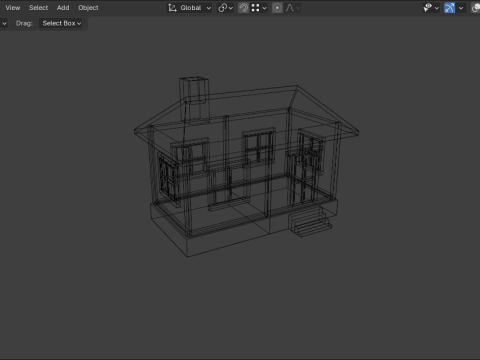Screen dimensions: 480x360
Task: Open the Object menu
Action: pyautogui.click(x=88, y=8)
